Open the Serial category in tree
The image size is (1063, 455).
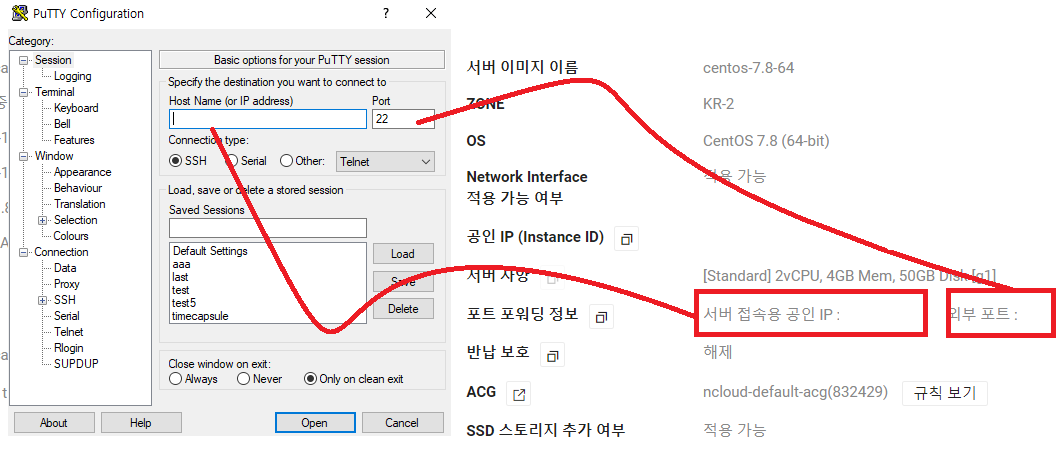click(66, 316)
